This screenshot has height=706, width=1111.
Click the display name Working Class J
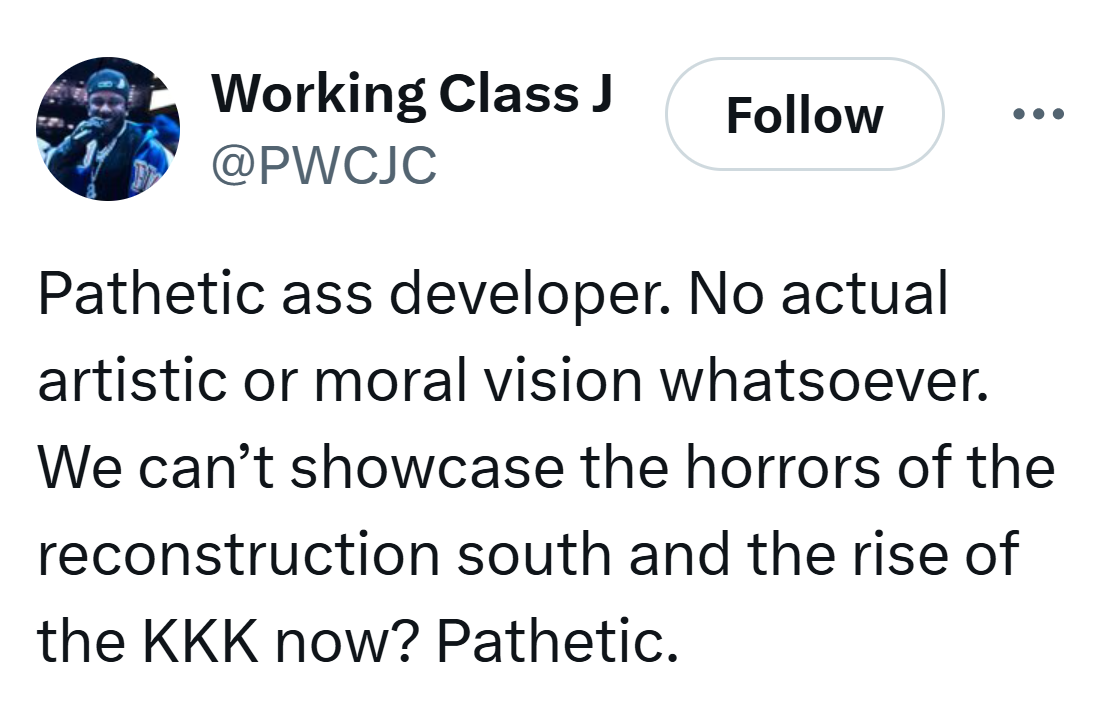(412, 94)
